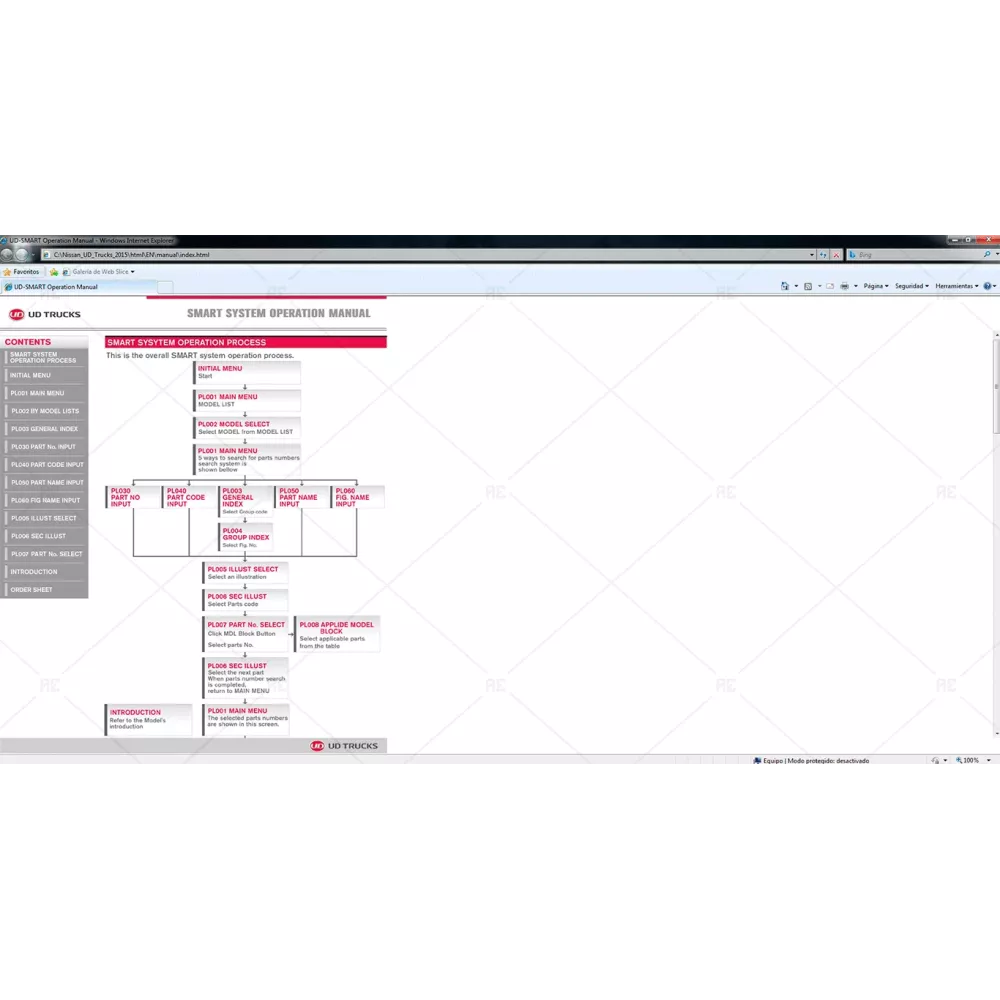This screenshot has height=1000, width=1000.
Task: Click the browser Back arrow button
Action: 6,255
